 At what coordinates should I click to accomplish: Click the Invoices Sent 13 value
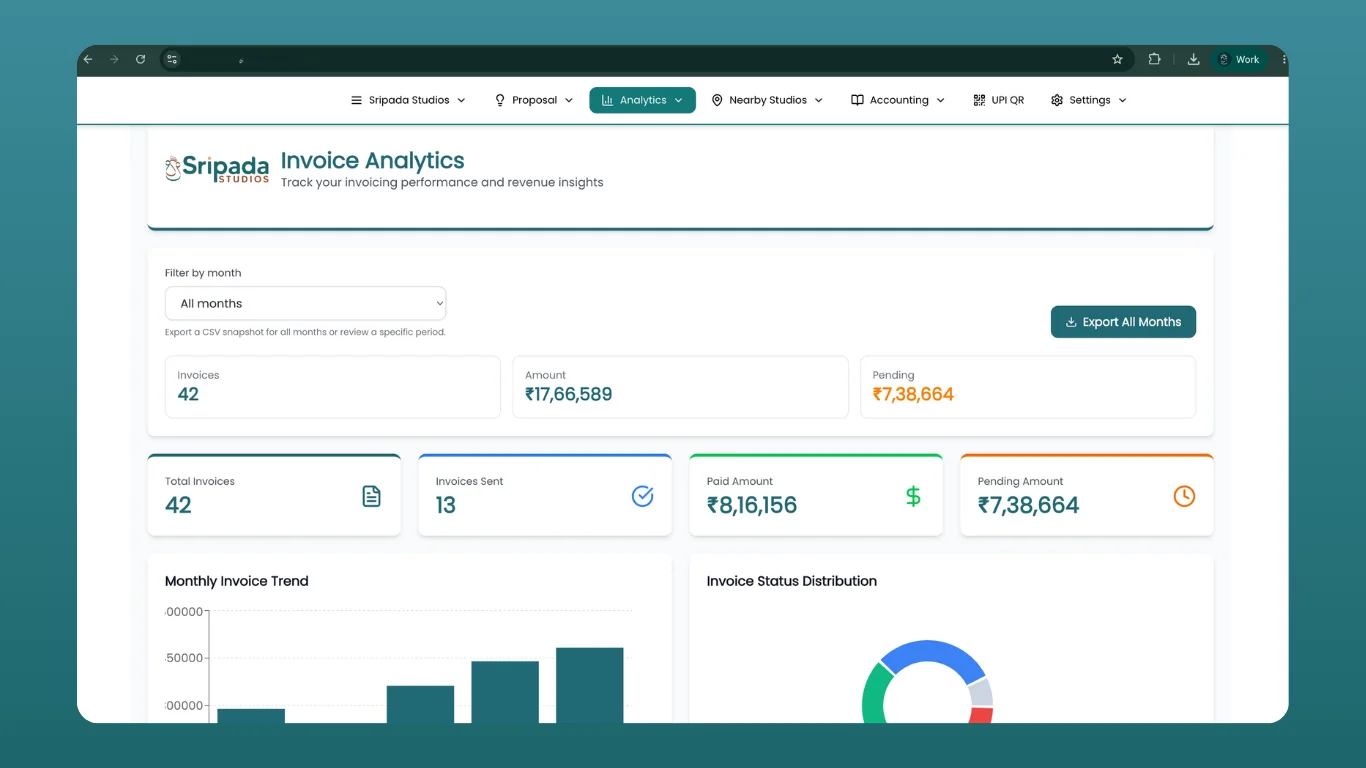pos(446,505)
